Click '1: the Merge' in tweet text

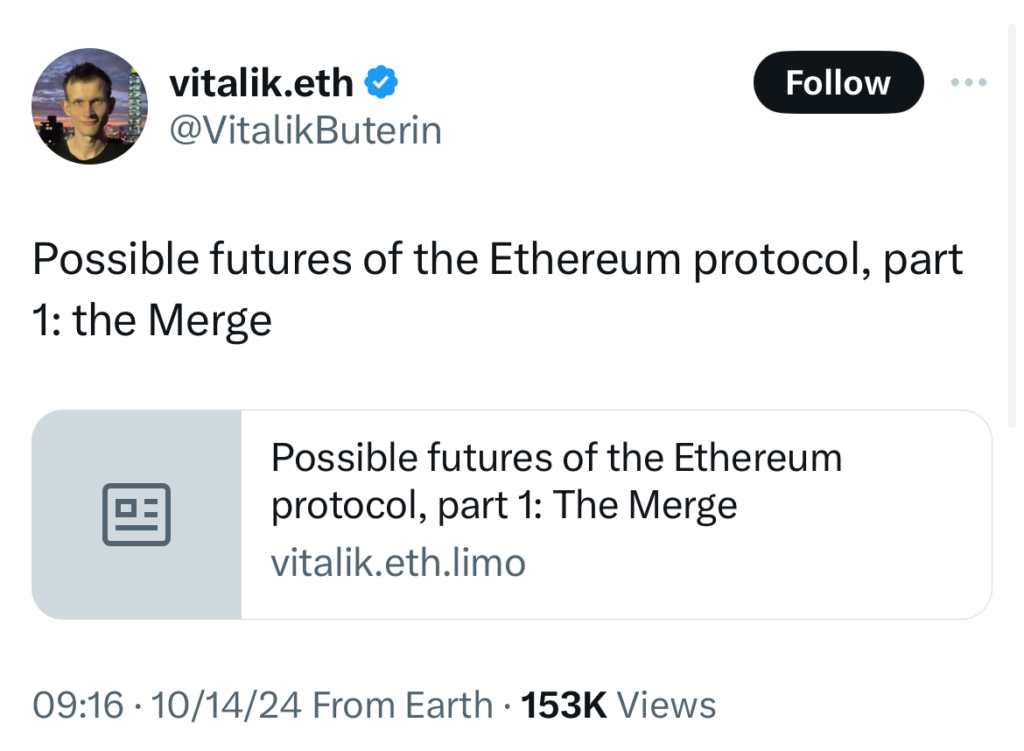coord(152,321)
